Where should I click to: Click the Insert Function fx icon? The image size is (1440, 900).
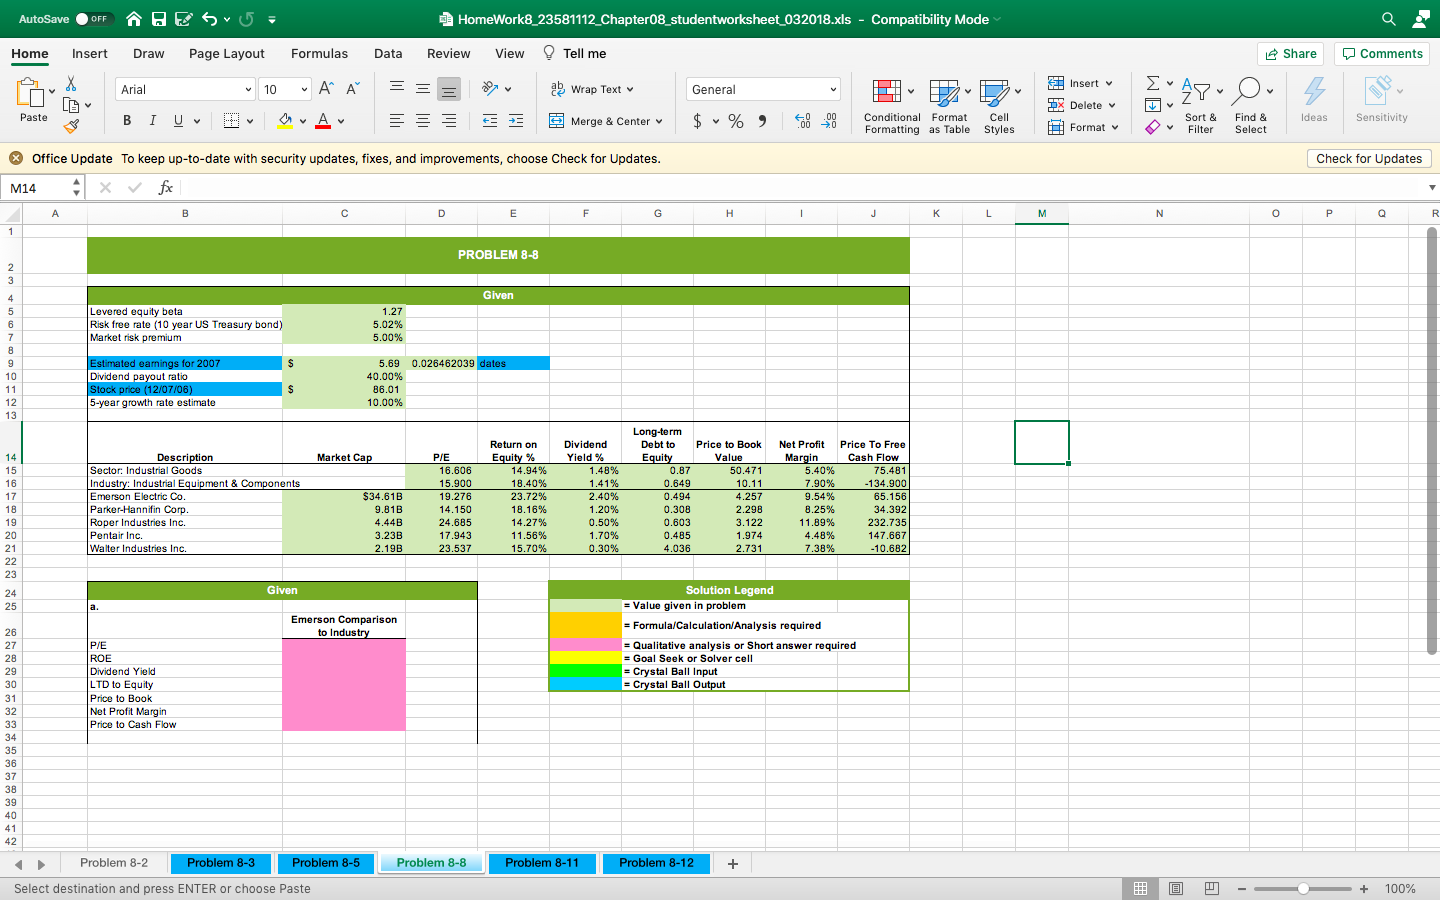(166, 187)
